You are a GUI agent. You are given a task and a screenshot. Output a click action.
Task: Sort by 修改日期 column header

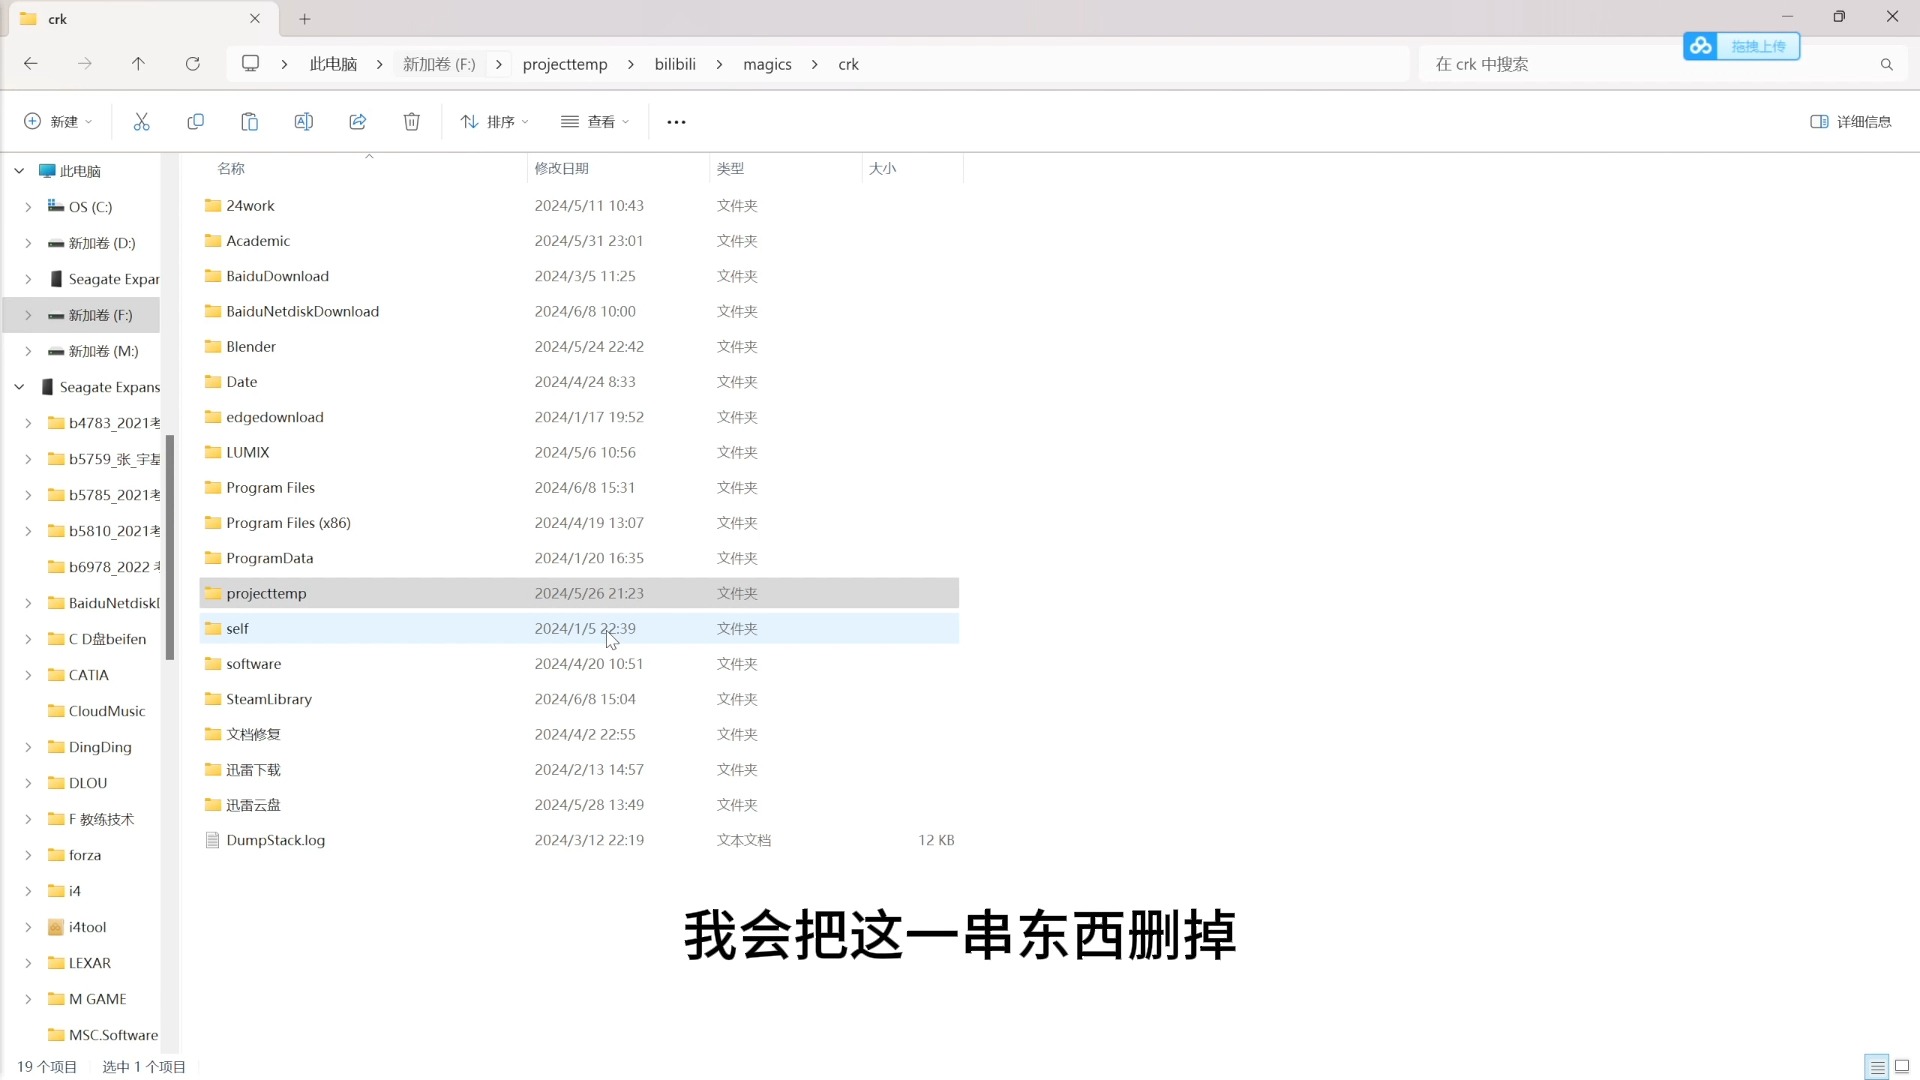coord(561,168)
